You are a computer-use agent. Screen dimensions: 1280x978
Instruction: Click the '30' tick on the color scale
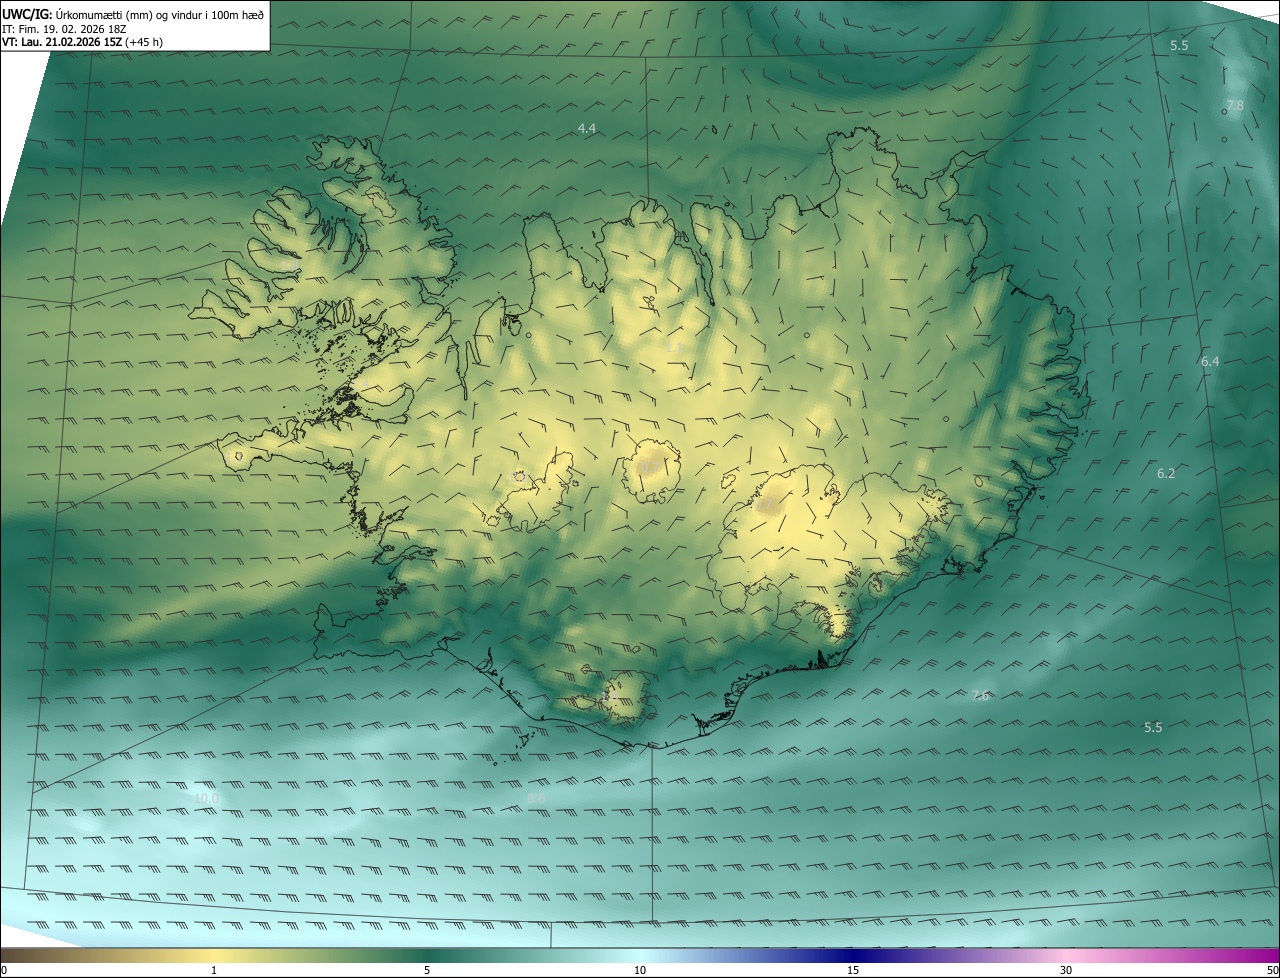coord(1066,970)
